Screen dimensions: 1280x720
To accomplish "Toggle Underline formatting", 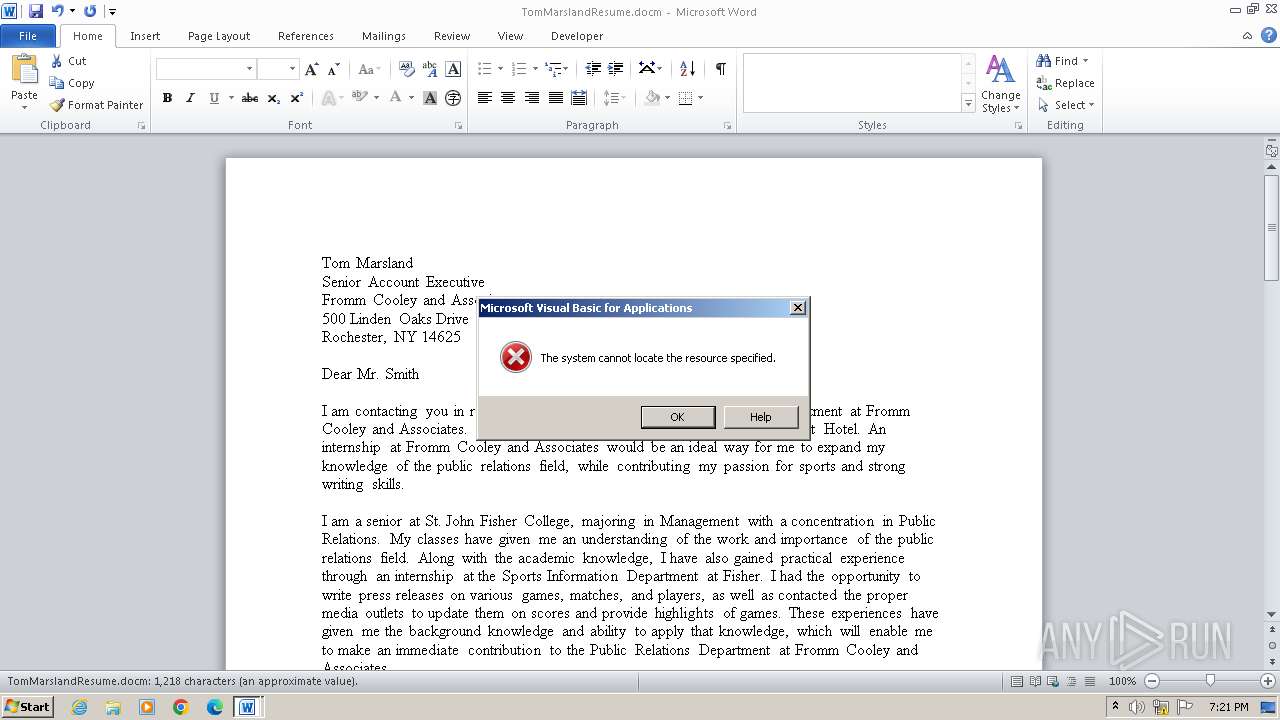I will [213, 98].
